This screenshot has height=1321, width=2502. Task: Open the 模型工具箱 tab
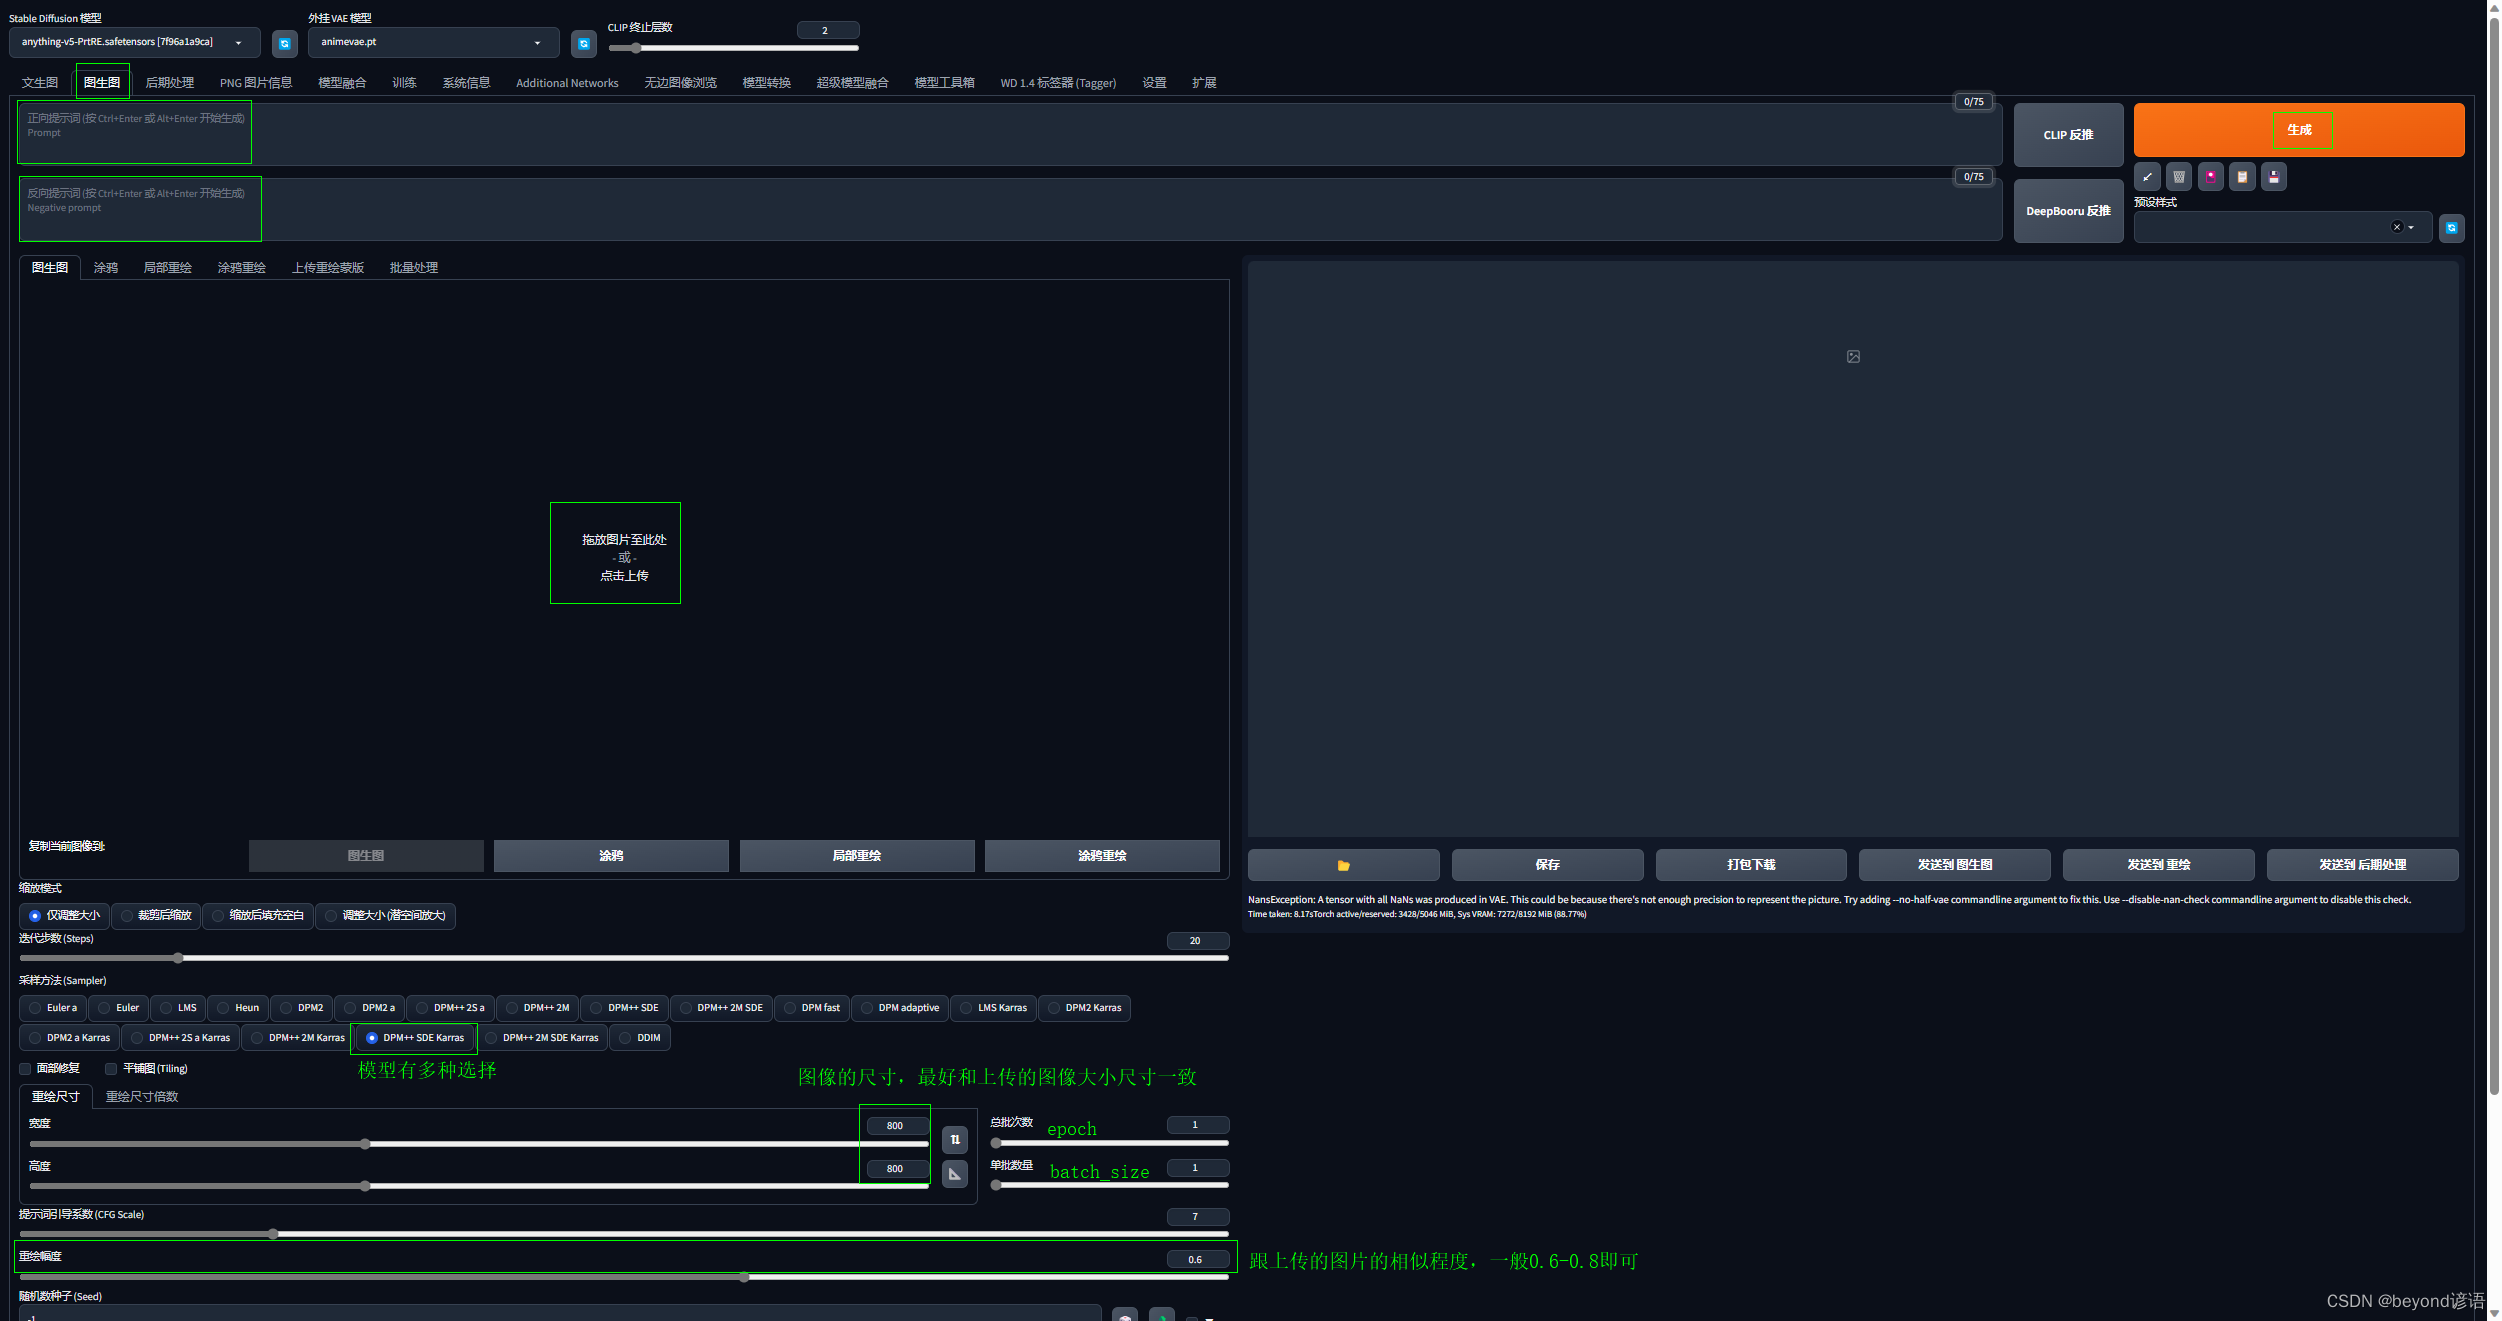[x=944, y=83]
